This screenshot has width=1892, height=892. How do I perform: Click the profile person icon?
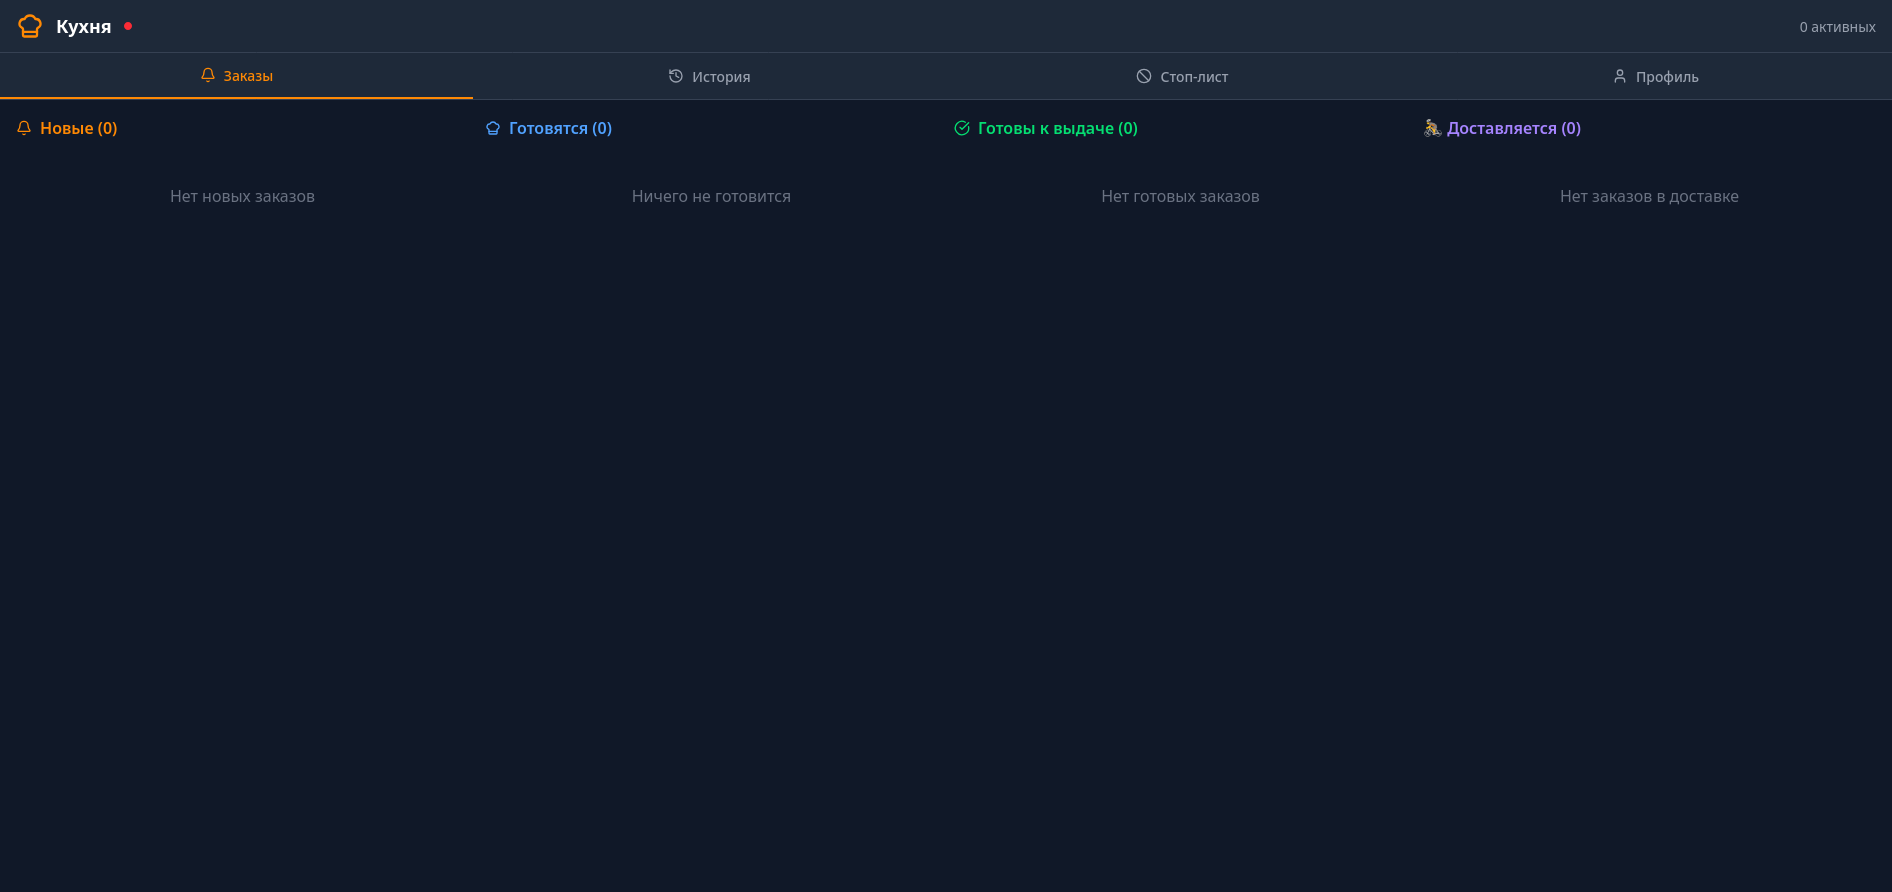tap(1620, 76)
